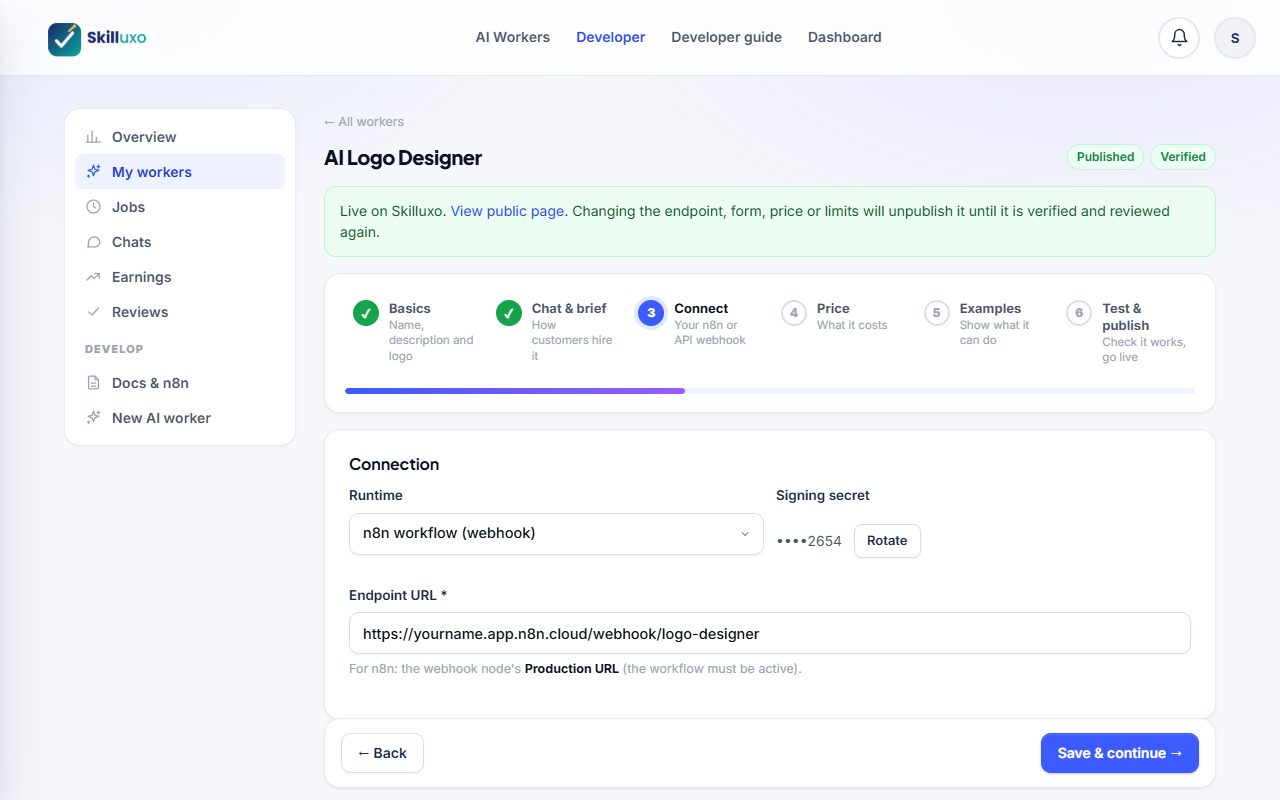The width and height of the screenshot is (1280, 800).
Task: Rotate the signing secret
Action: click(x=887, y=541)
